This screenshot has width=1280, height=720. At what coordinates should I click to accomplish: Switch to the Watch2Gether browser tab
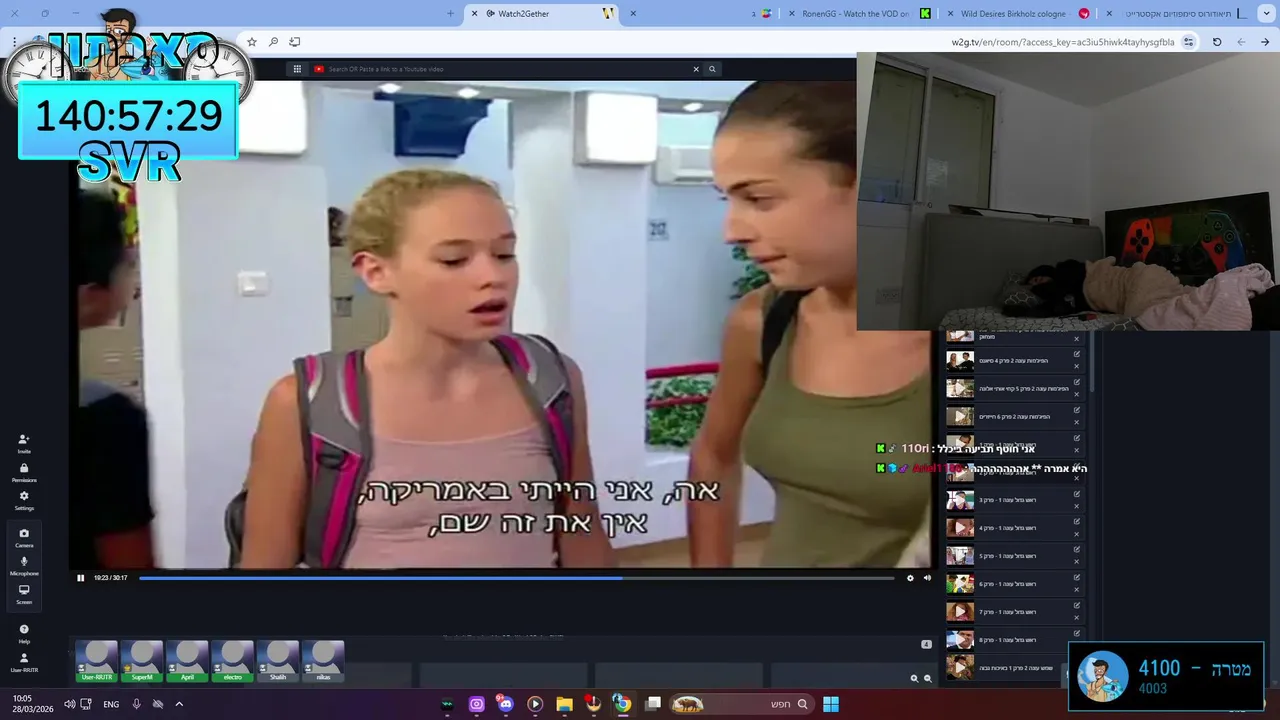[545, 13]
